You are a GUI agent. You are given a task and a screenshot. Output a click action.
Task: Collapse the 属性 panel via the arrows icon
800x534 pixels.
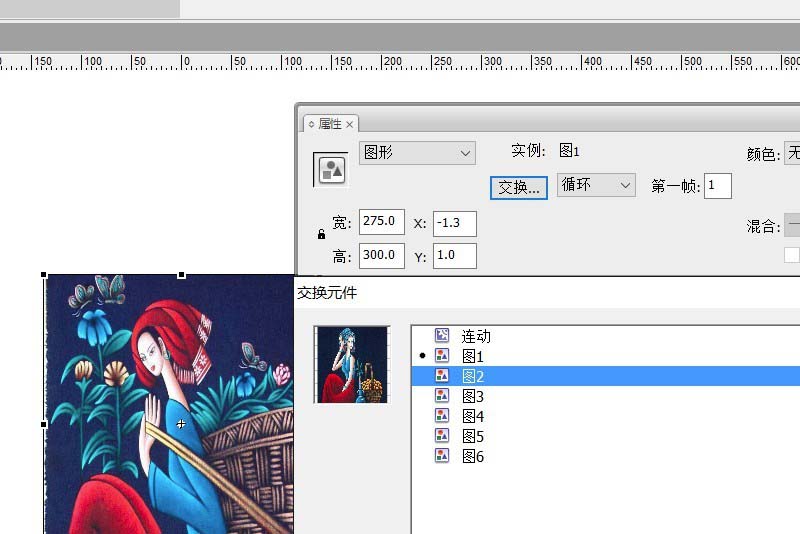tap(311, 124)
